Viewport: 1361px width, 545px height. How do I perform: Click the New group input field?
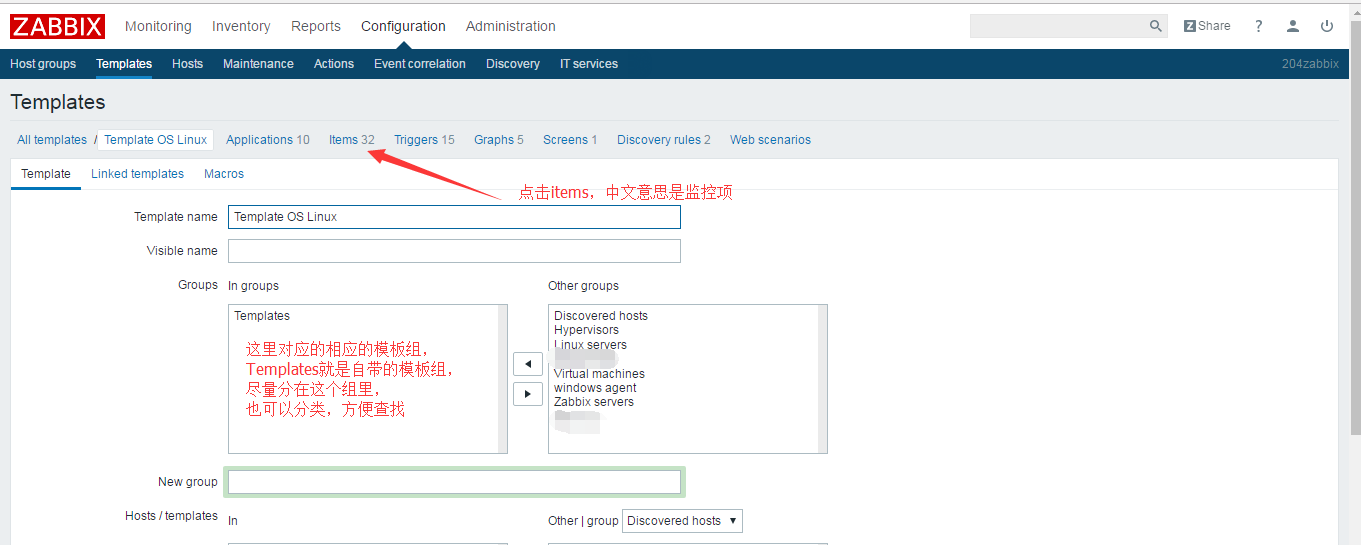click(x=454, y=482)
